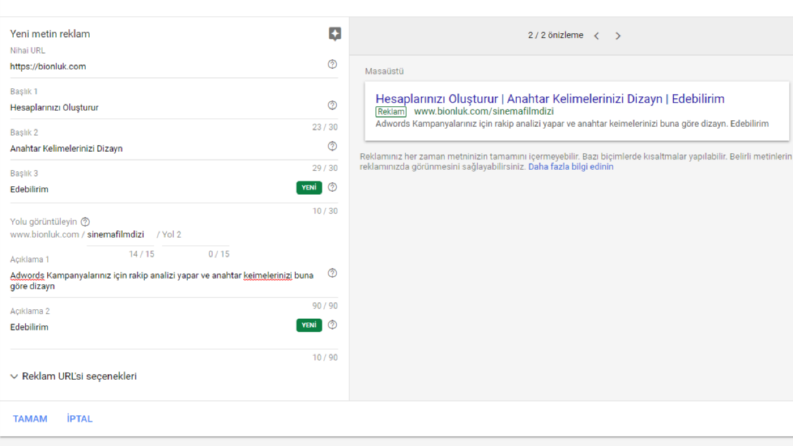The width and height of the screenshot is (793, 446).
Task: Click YENİ badge on Açıklama 2 row
Action: click(x=309, y=325)
